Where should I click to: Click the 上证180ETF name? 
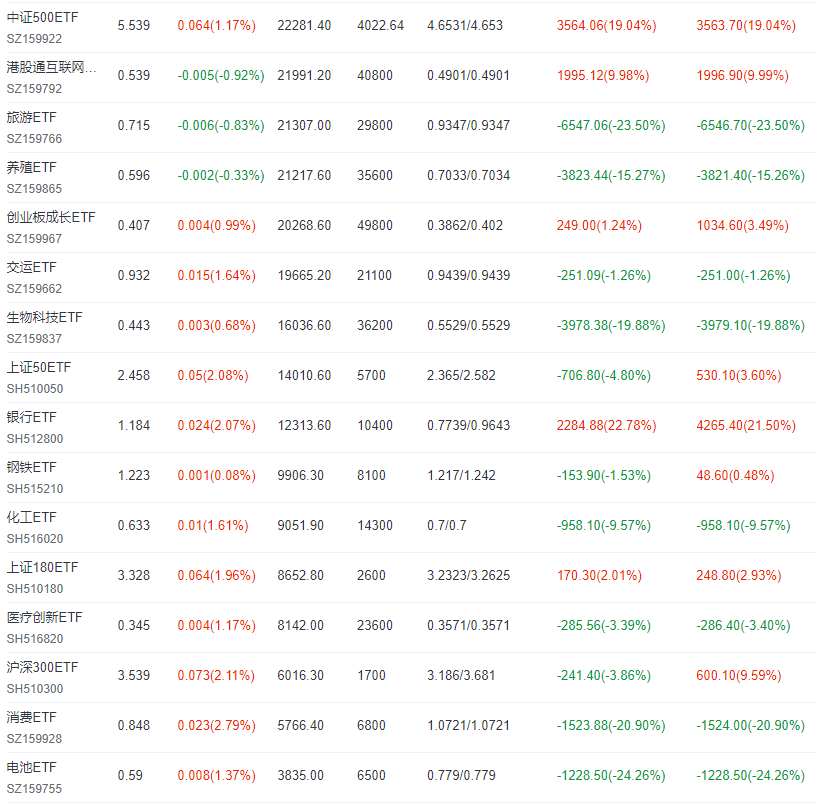click(42, 567)
